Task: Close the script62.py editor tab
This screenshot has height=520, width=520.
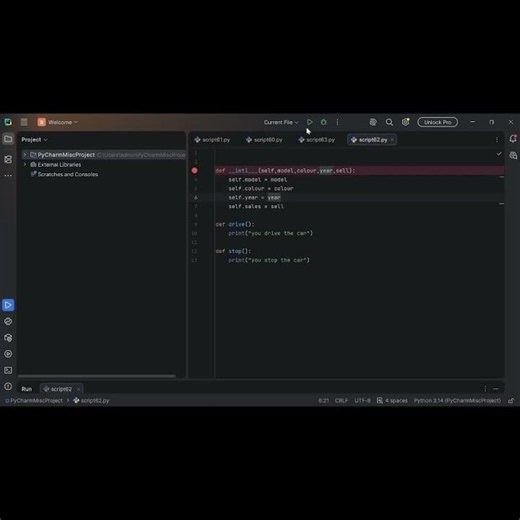Action: (x=392, y=140)
